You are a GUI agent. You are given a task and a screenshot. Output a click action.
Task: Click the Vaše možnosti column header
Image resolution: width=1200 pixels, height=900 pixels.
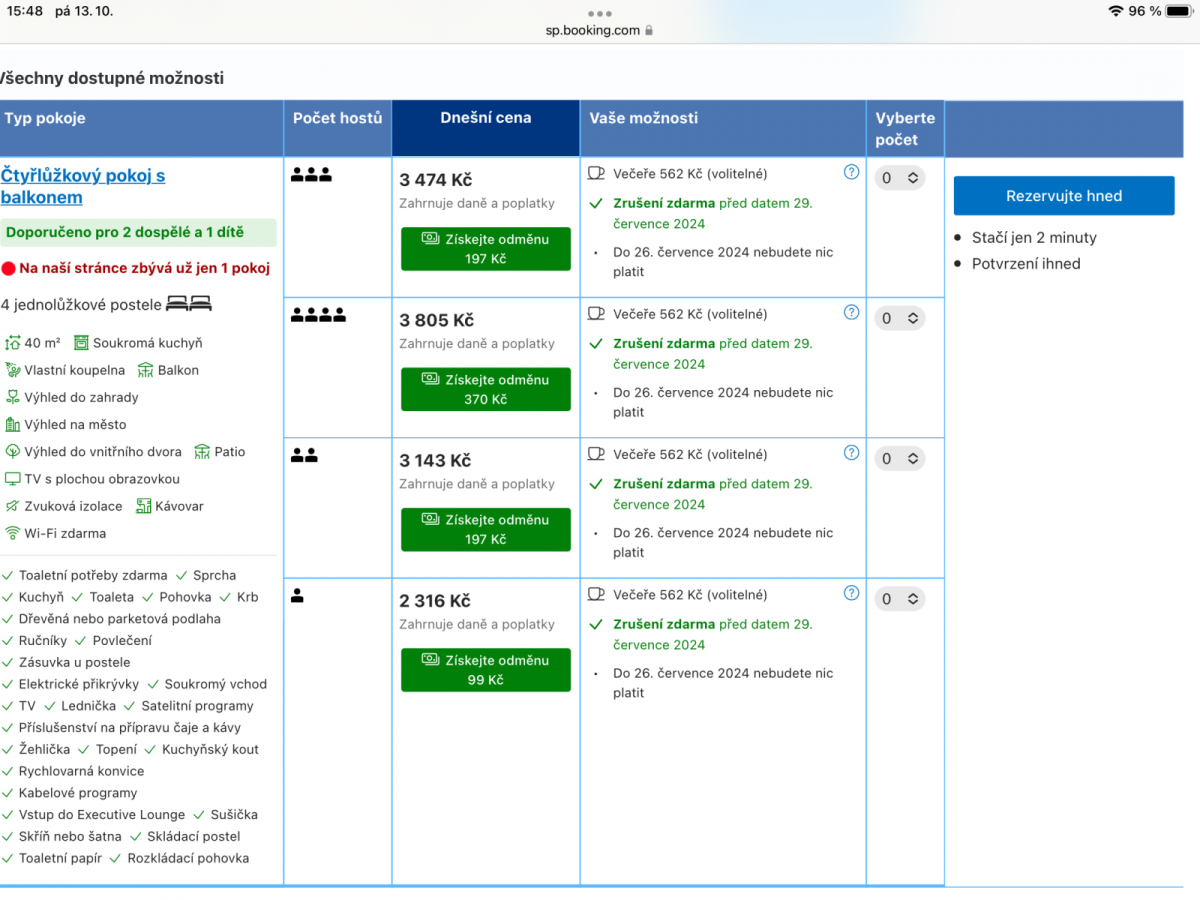coord(643,118)
